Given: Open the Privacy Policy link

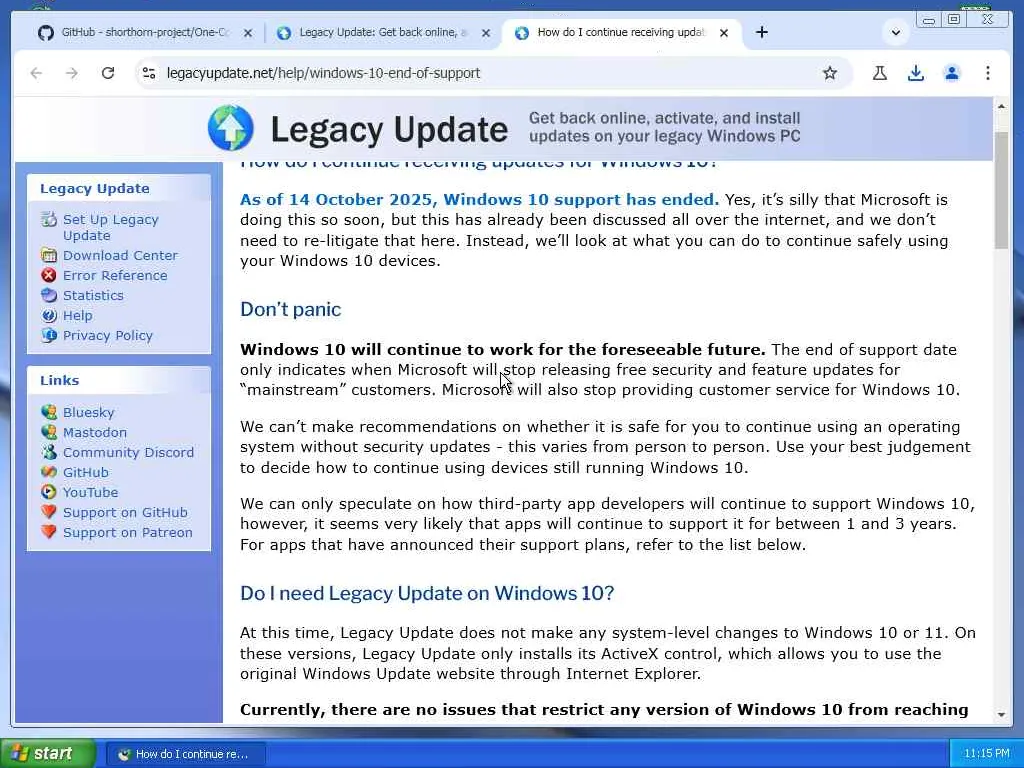Looking at the screenshot, I should pyautogui.click(x=108, y=336).
